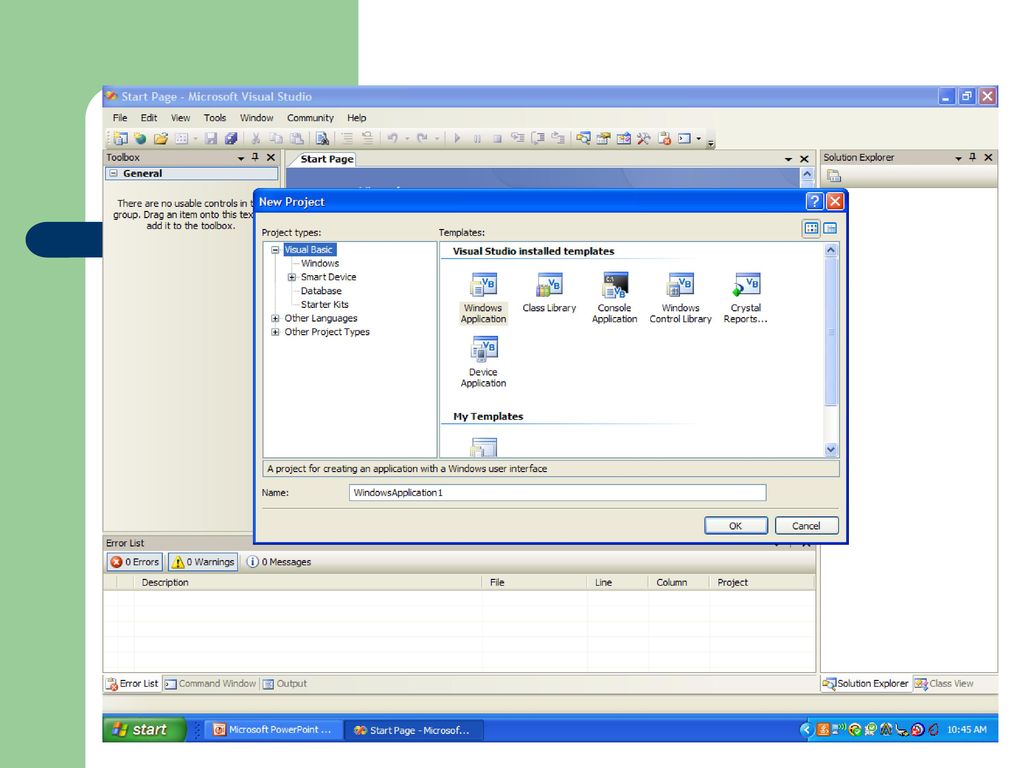Open the File menu
This screenshot has width=1024, height=768.
click(120, 118)
